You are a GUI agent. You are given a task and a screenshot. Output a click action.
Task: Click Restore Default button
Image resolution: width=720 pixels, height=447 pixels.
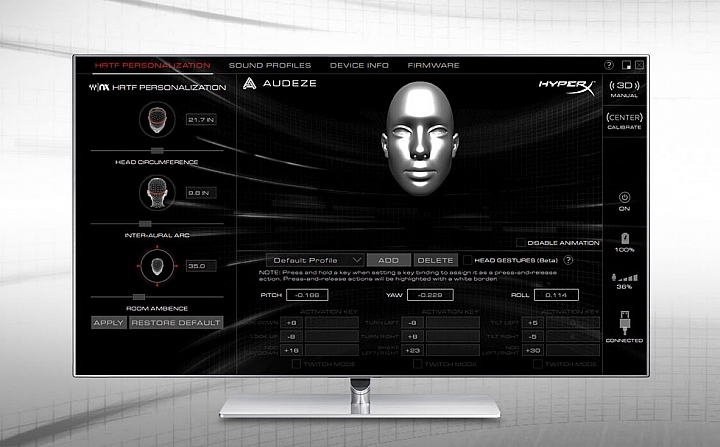(176, 323)
